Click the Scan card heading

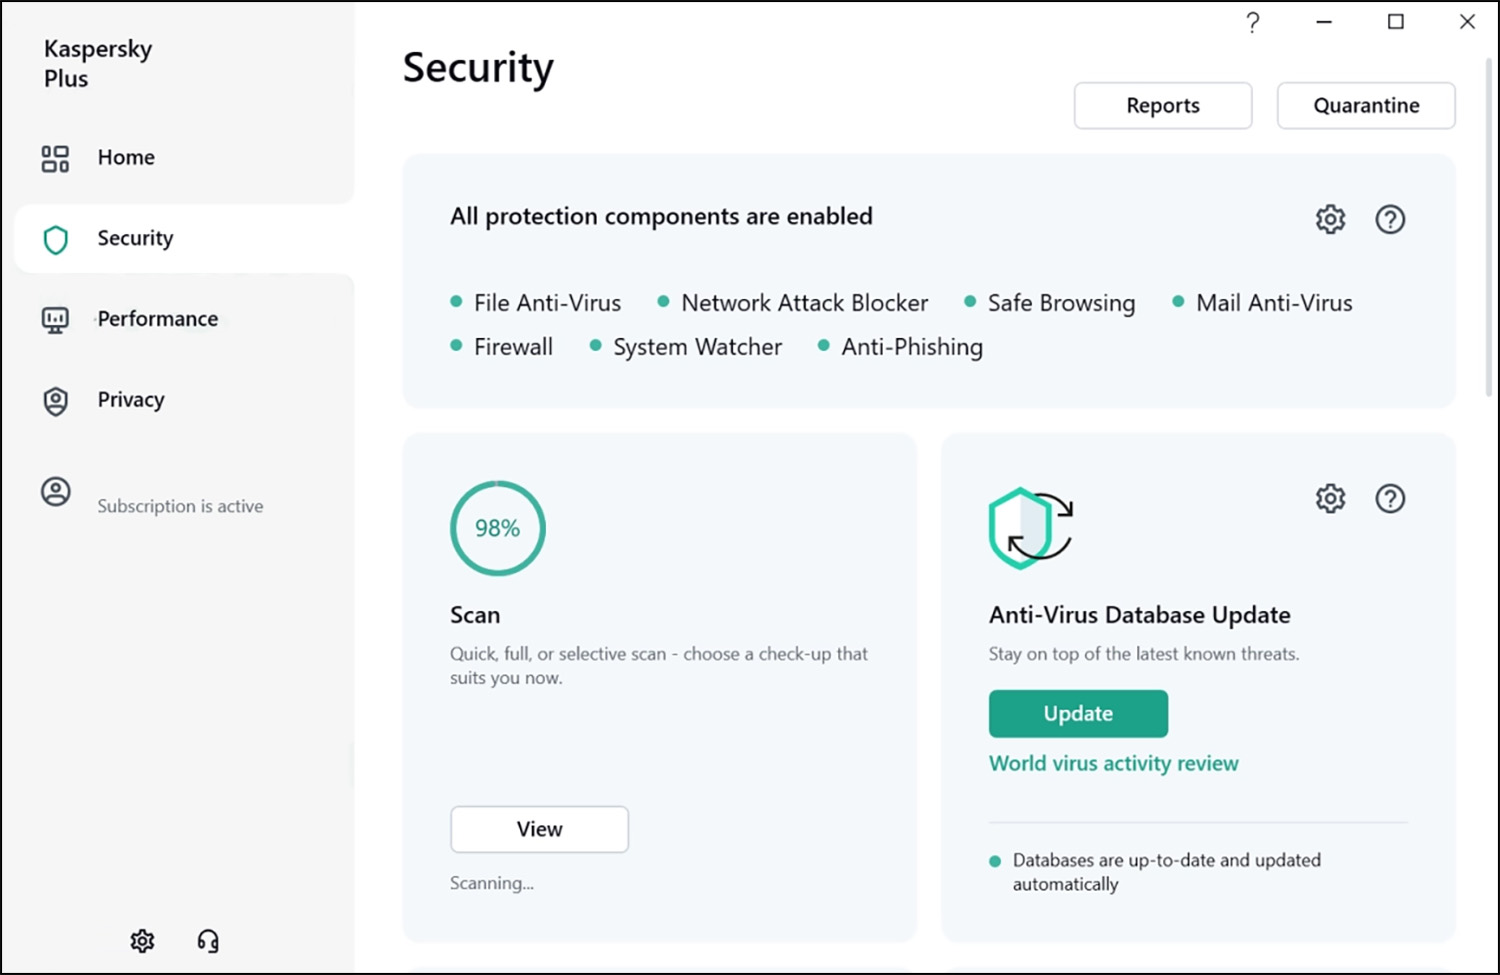pos(475,615)
